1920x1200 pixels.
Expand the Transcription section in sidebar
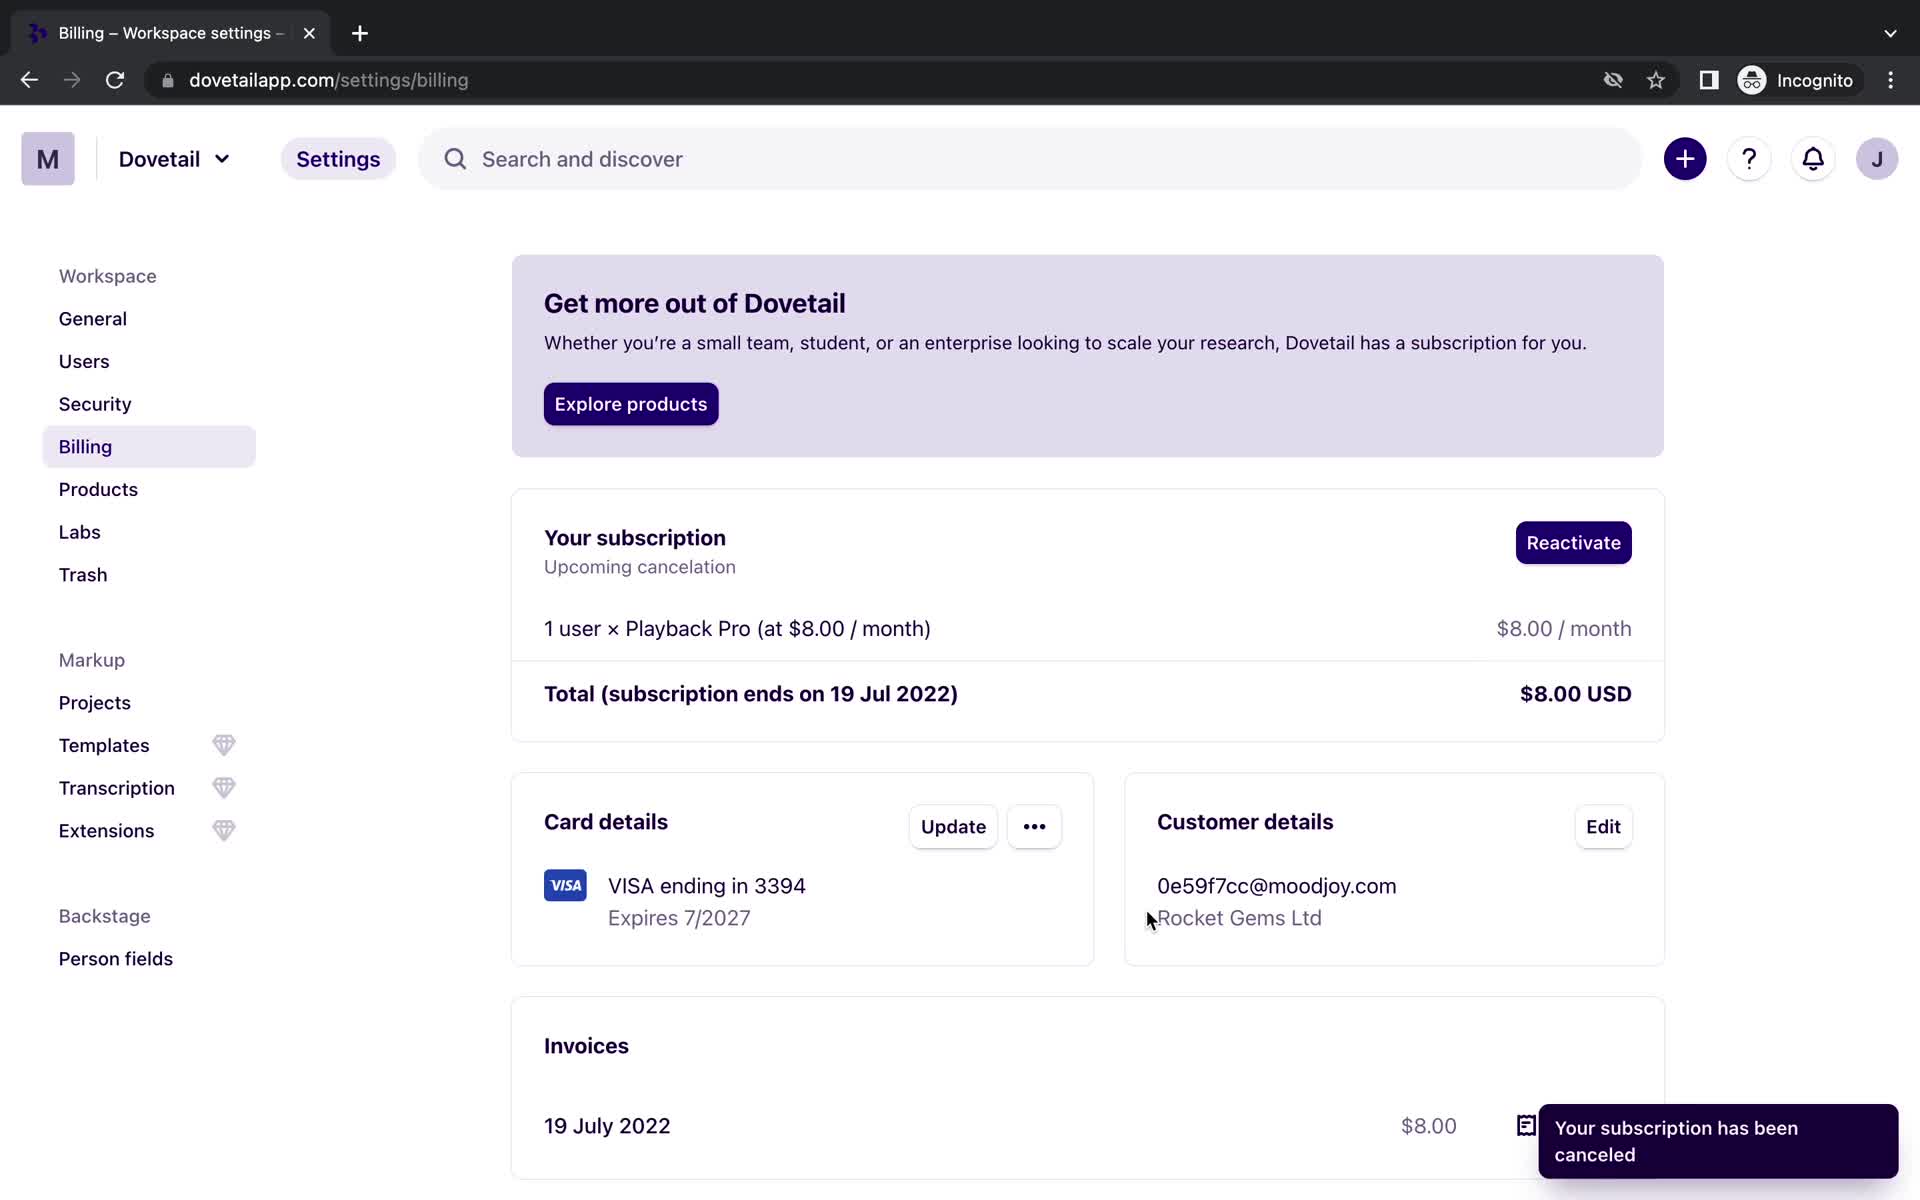(x=117, y=787)
